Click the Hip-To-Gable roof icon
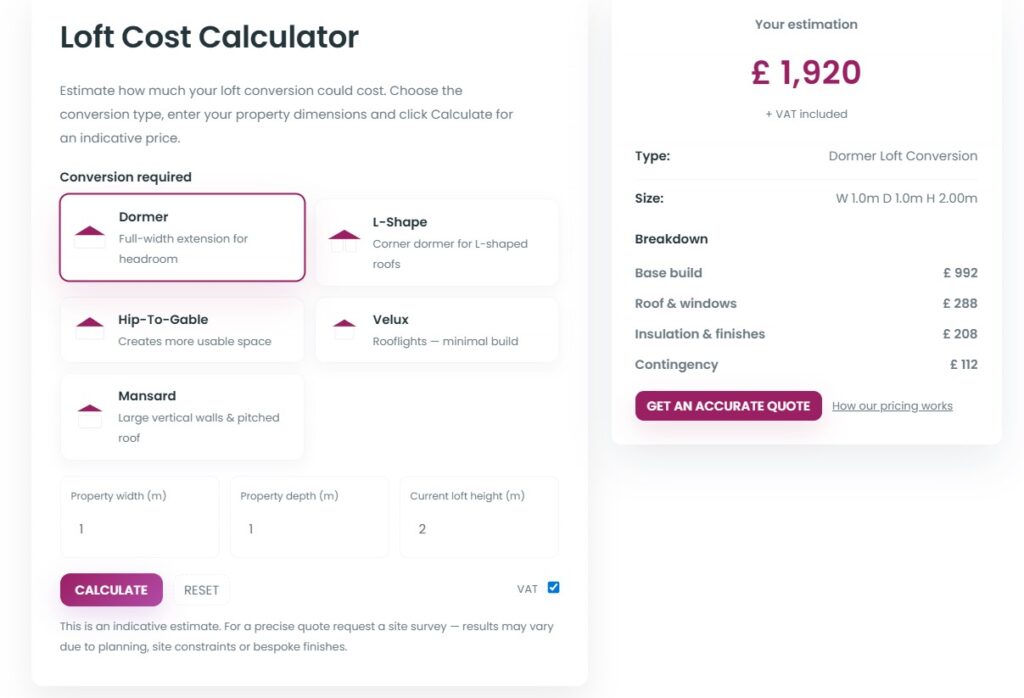 click(x=89, y=327)
